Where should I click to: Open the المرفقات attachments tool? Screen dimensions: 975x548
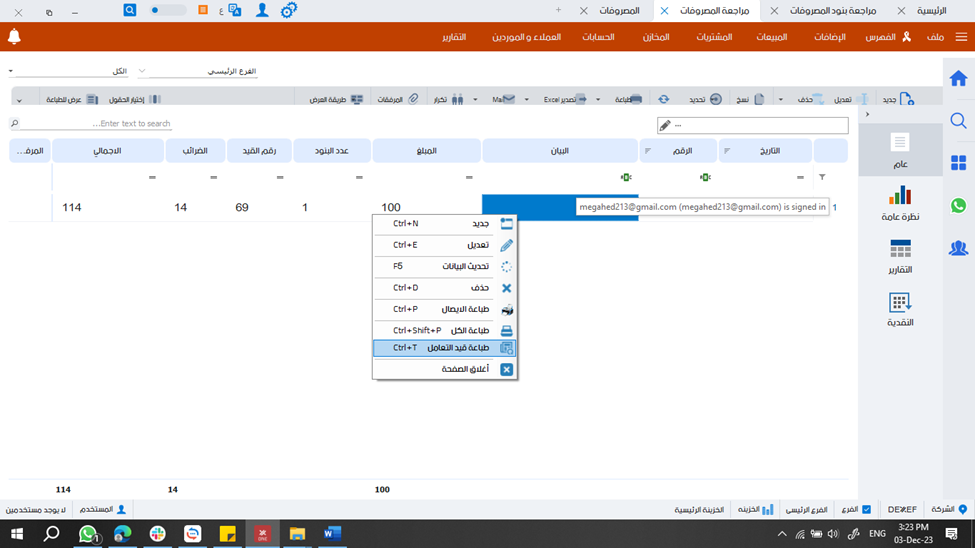tap(398, 100)
